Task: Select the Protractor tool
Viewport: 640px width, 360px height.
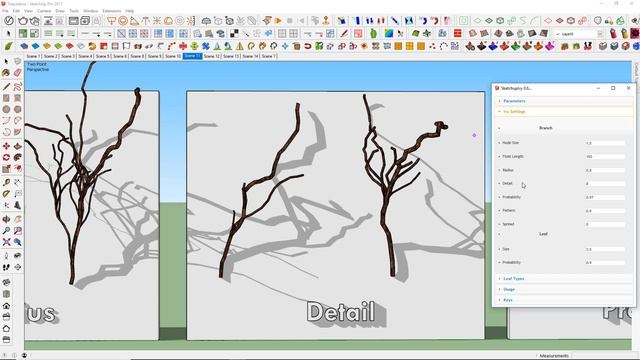Action: pyautogui.click(x=6, y=194)
